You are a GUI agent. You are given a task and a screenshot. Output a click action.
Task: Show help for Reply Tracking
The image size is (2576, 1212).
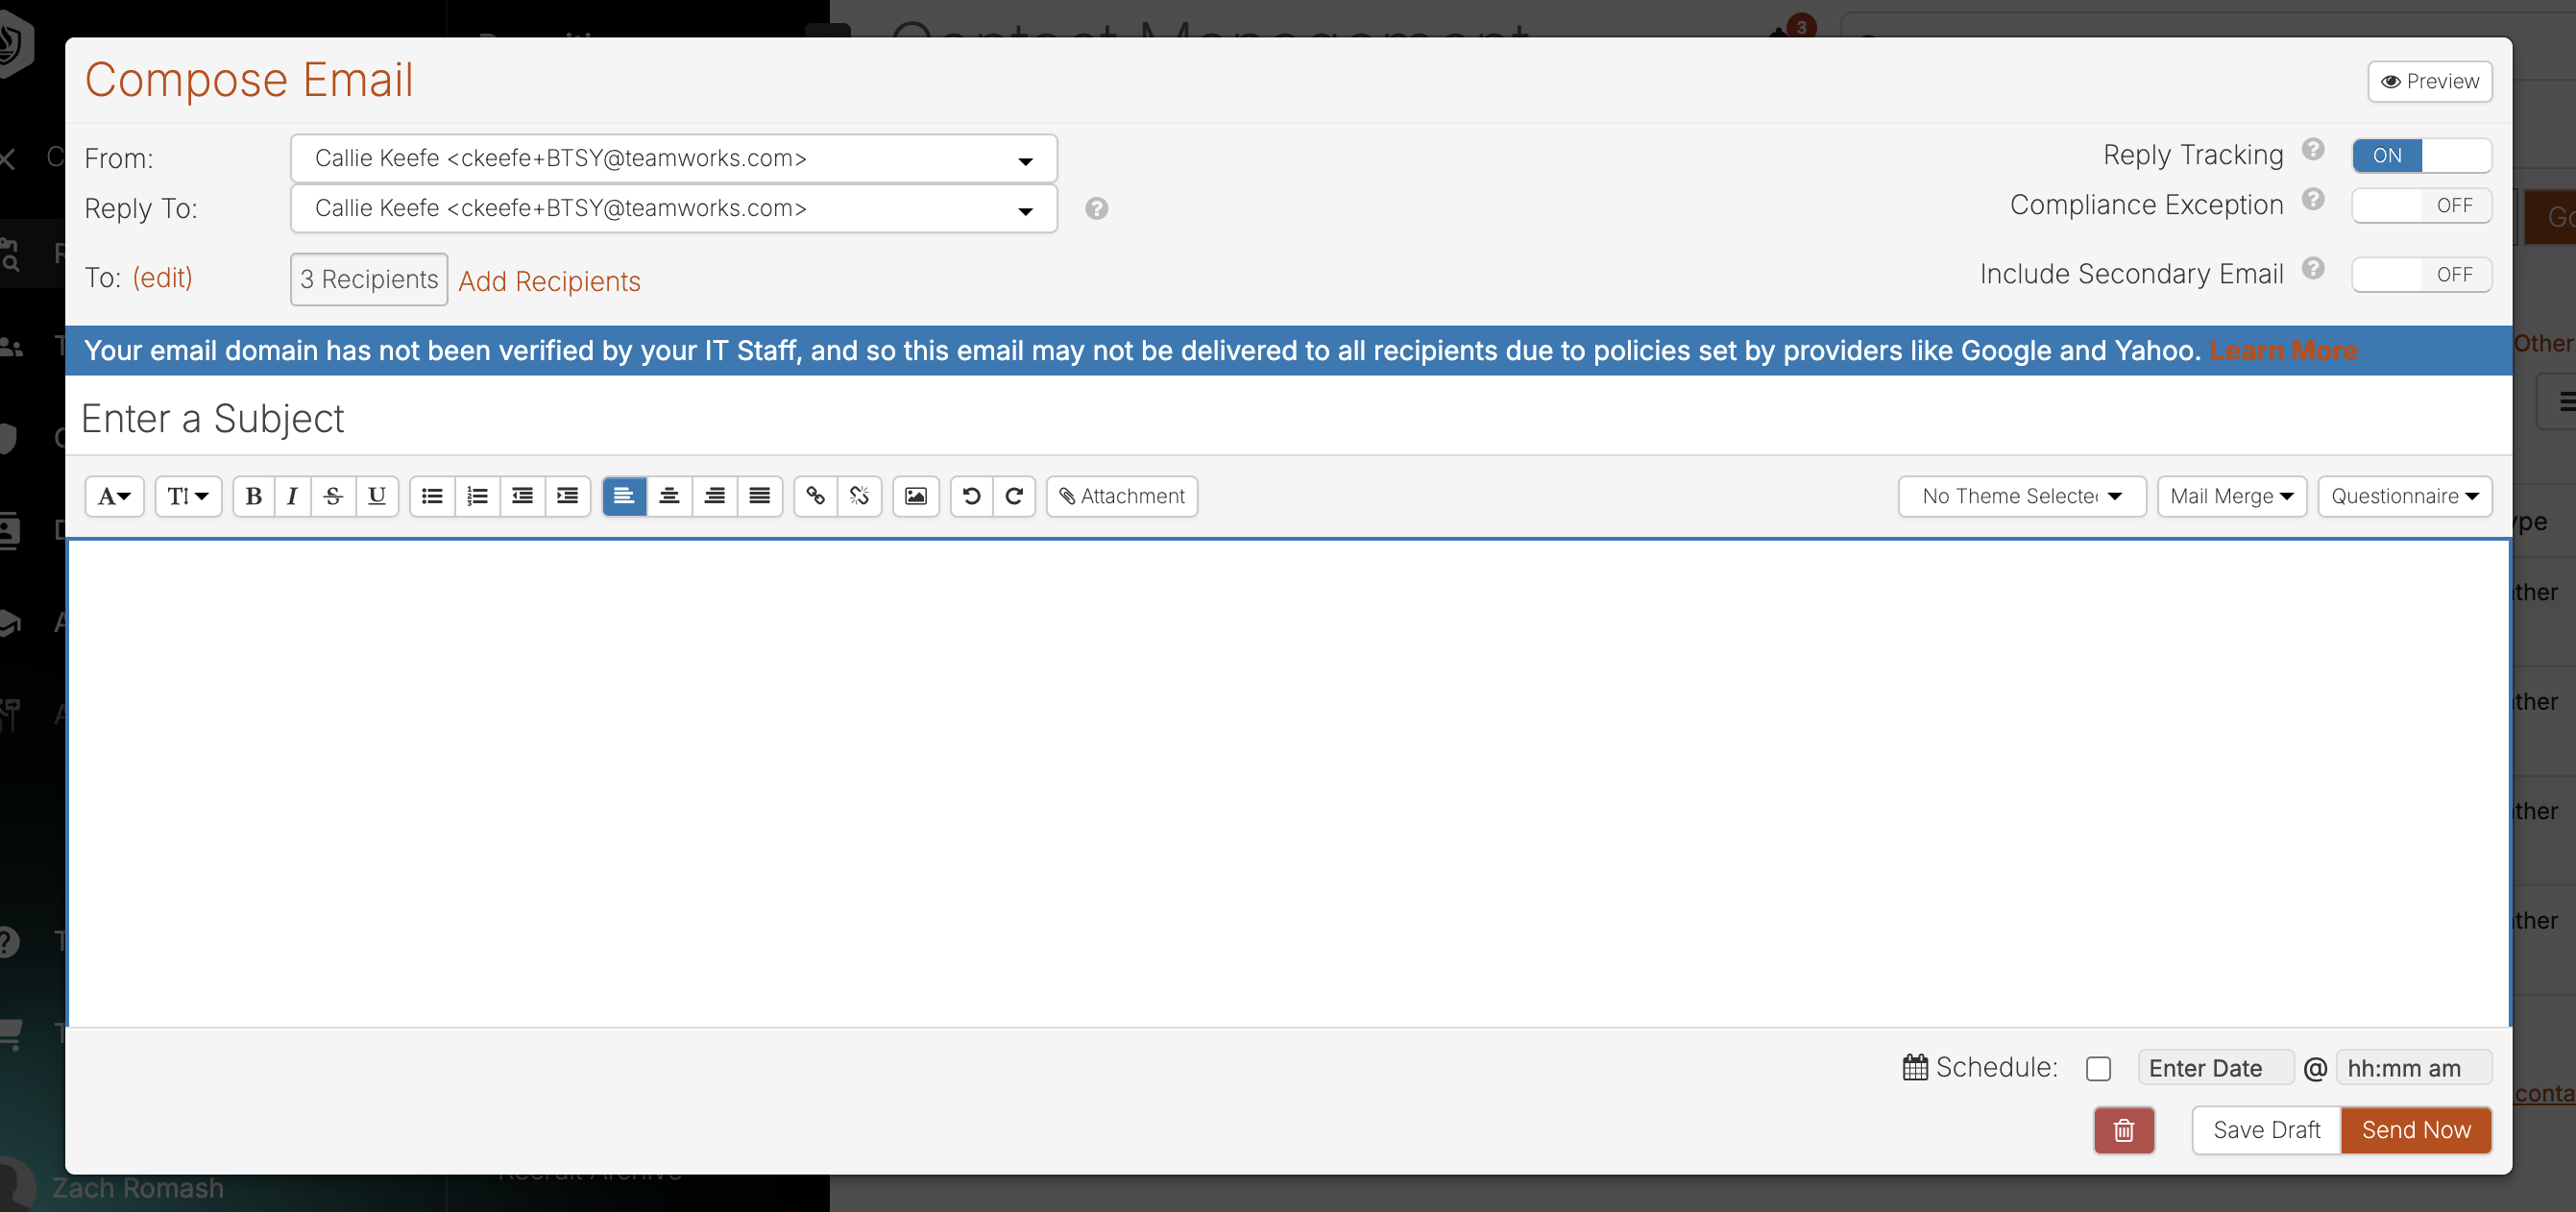click(x=2313, y=150)
